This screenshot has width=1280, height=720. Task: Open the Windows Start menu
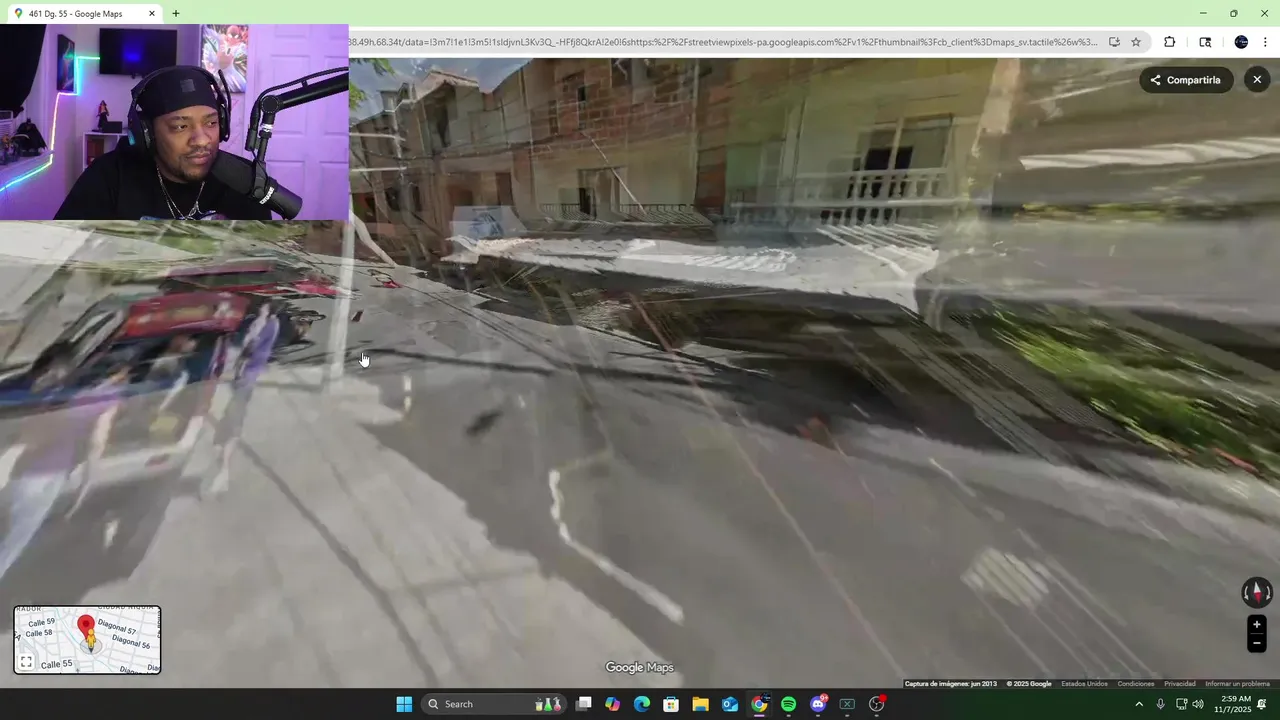404,704
